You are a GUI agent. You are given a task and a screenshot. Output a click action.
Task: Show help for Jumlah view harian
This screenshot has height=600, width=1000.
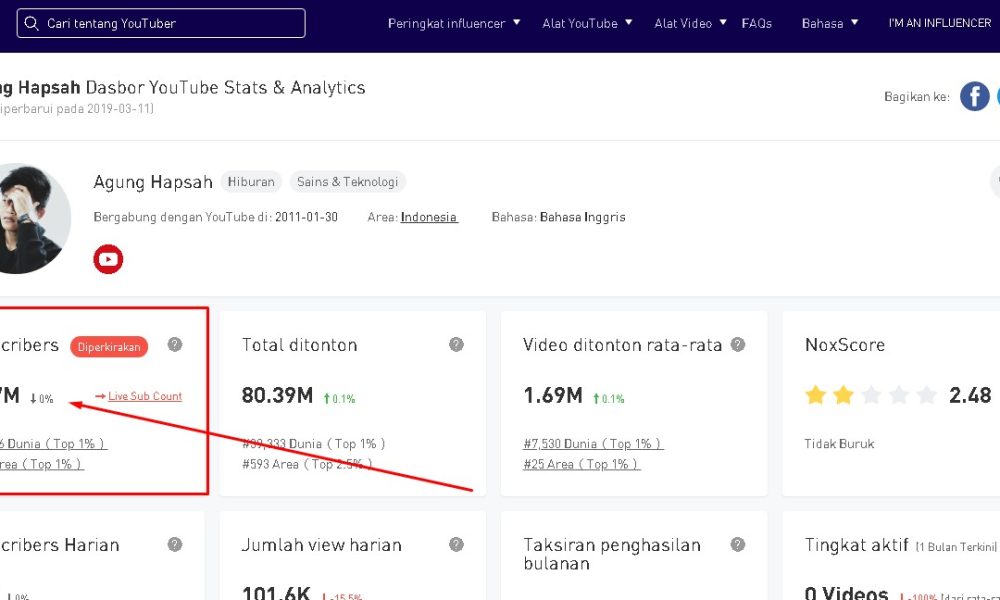pos(456,545)
